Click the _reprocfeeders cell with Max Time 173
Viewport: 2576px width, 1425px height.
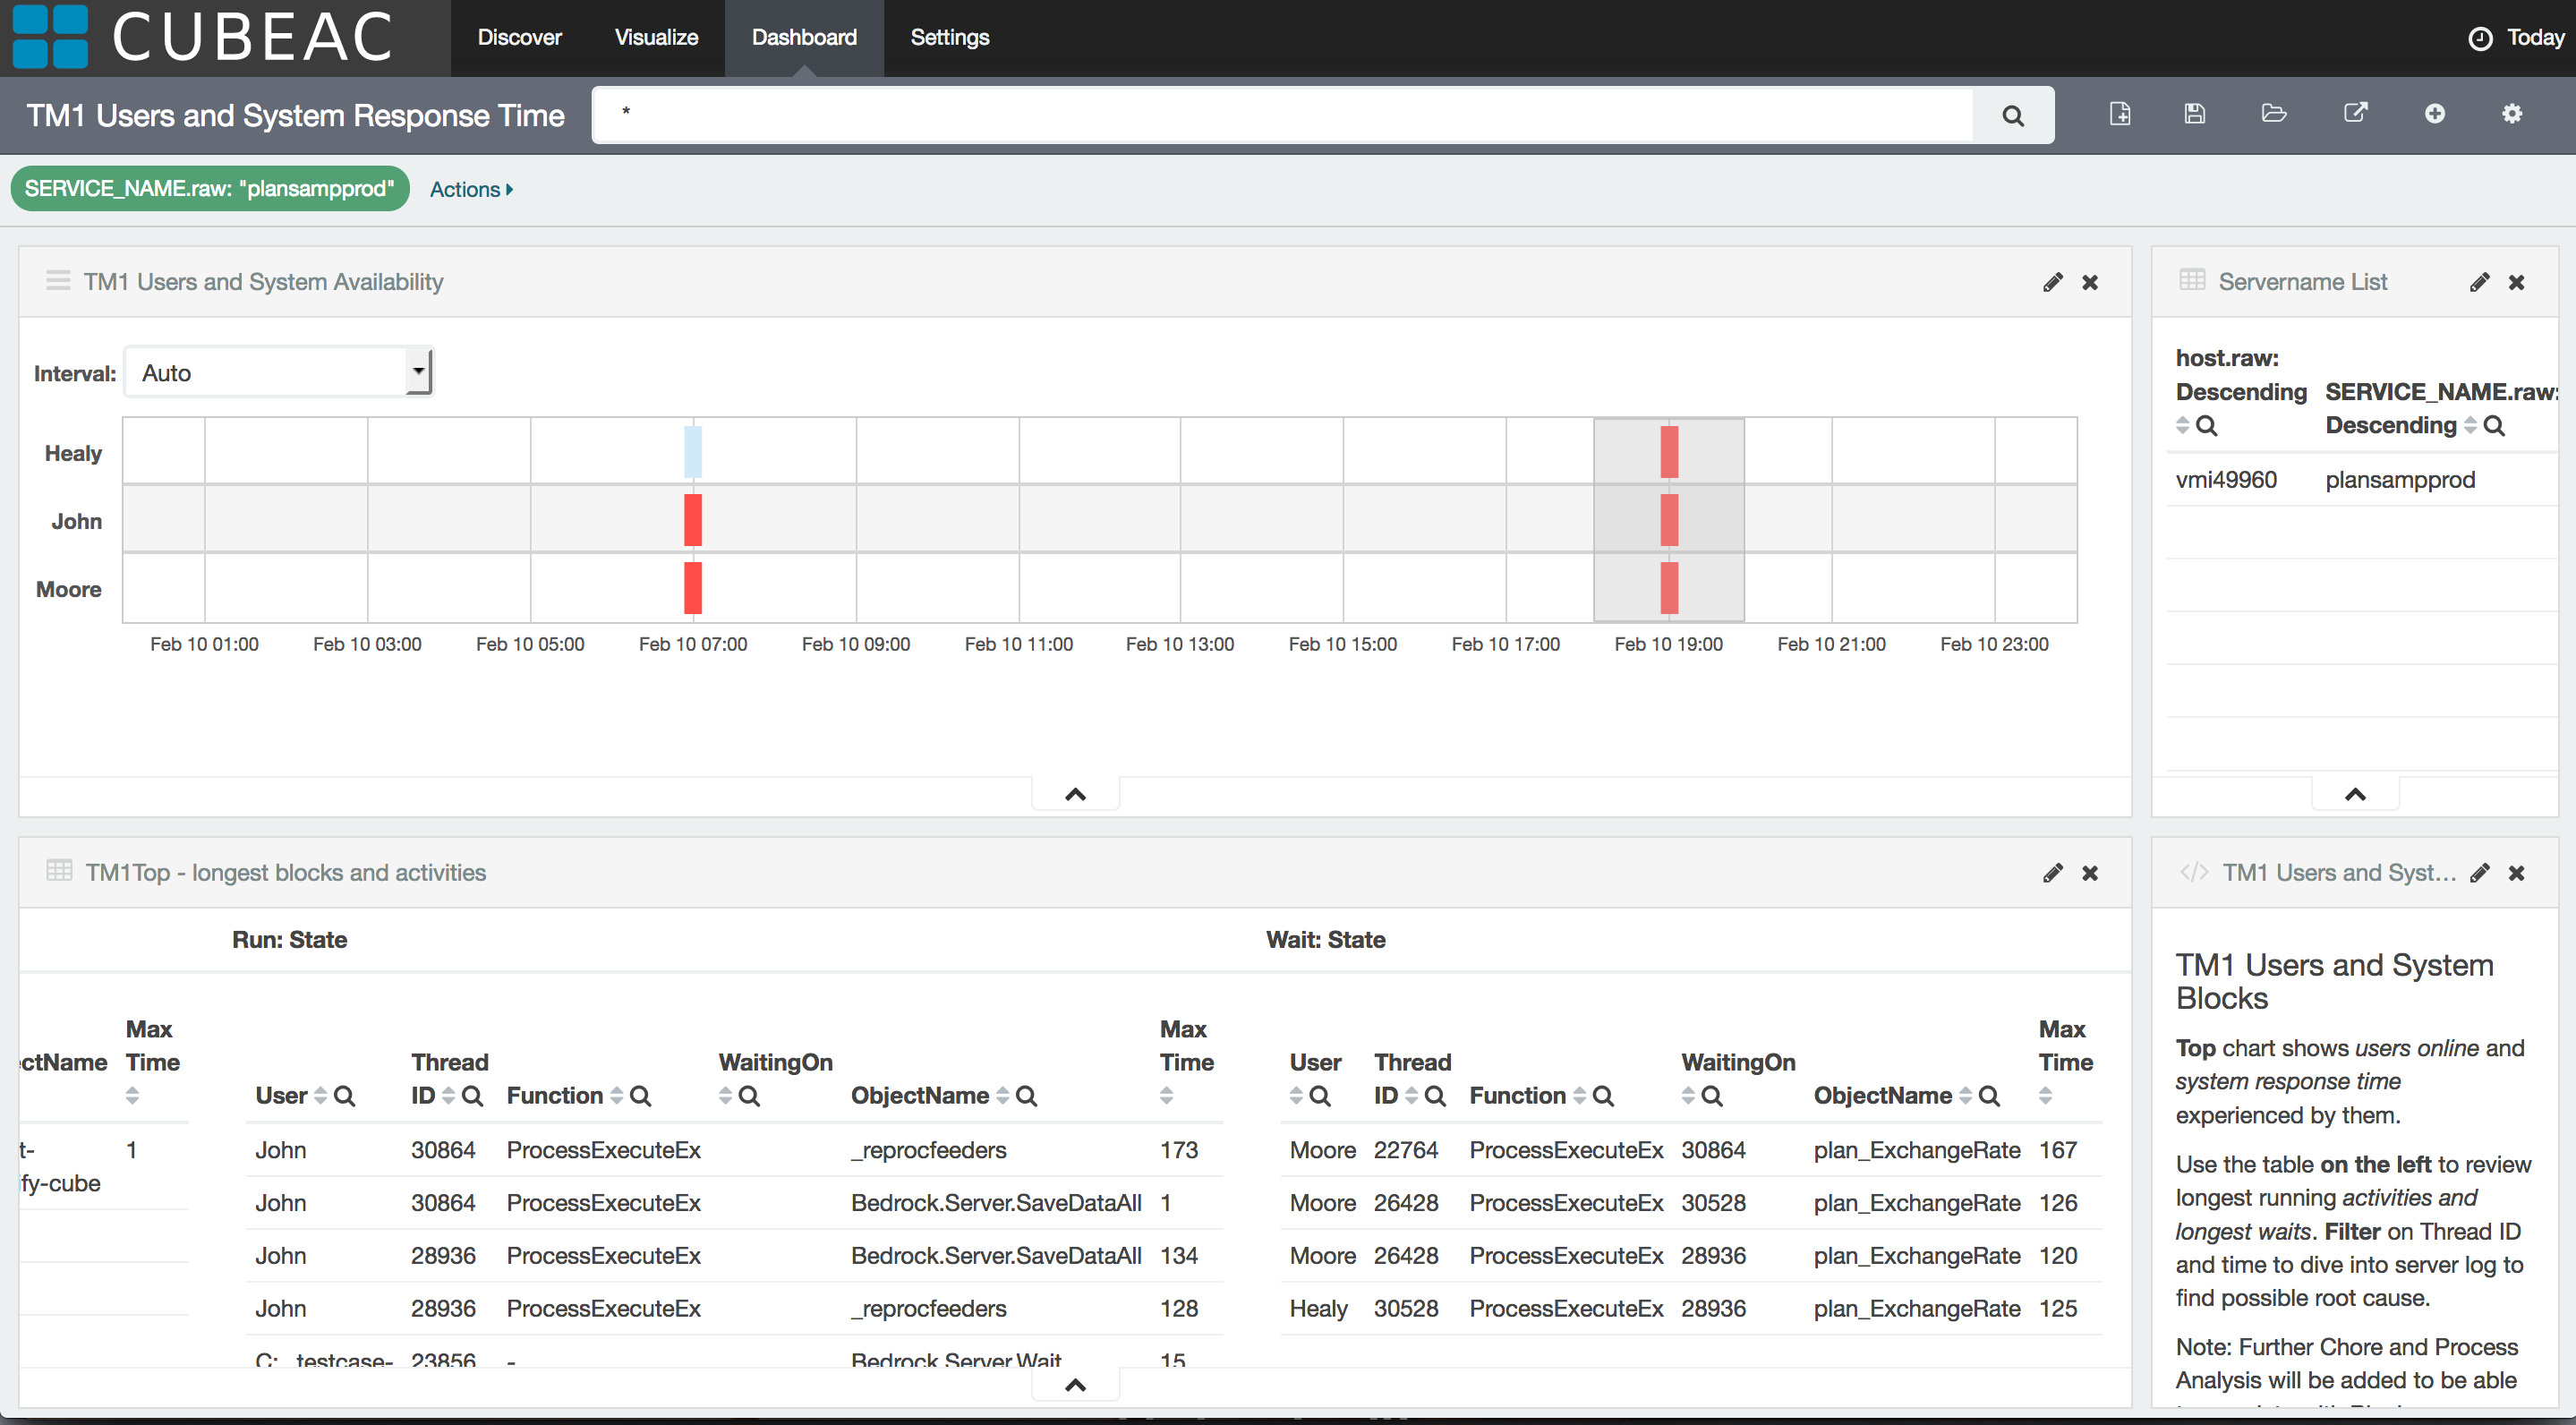point(928,1150)
